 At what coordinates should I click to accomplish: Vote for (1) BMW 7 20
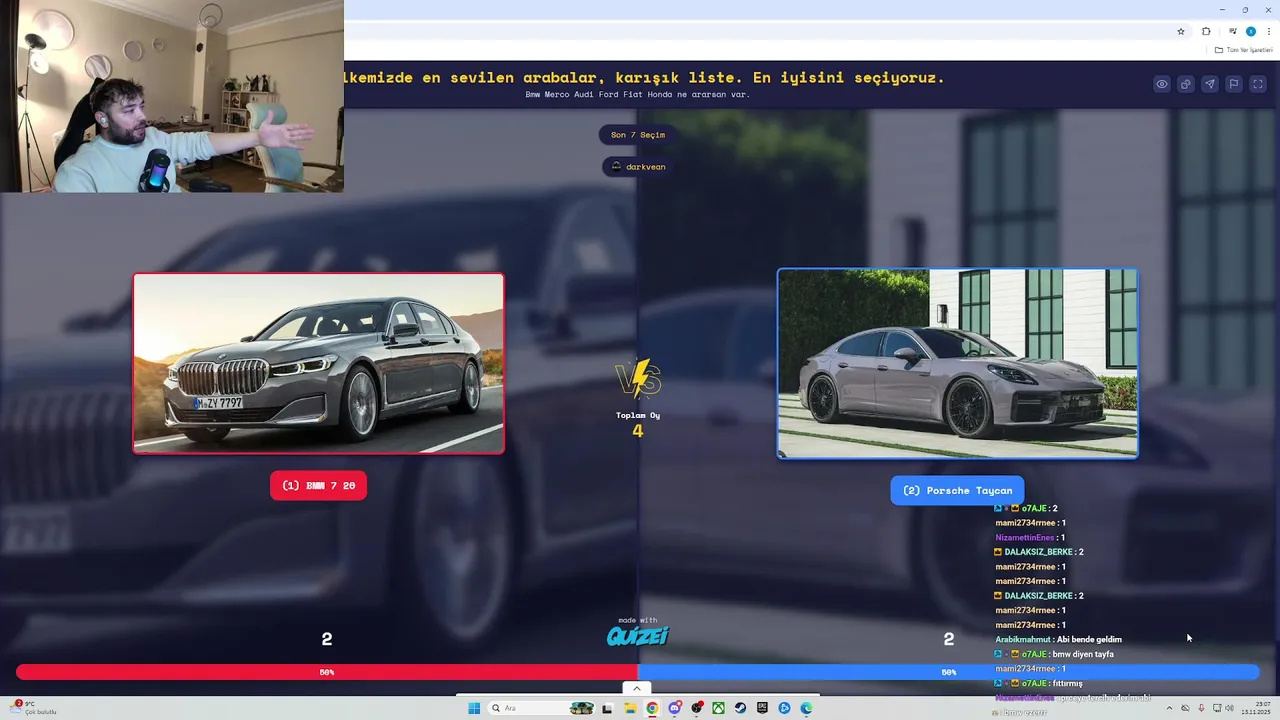[x=318, y=485]
